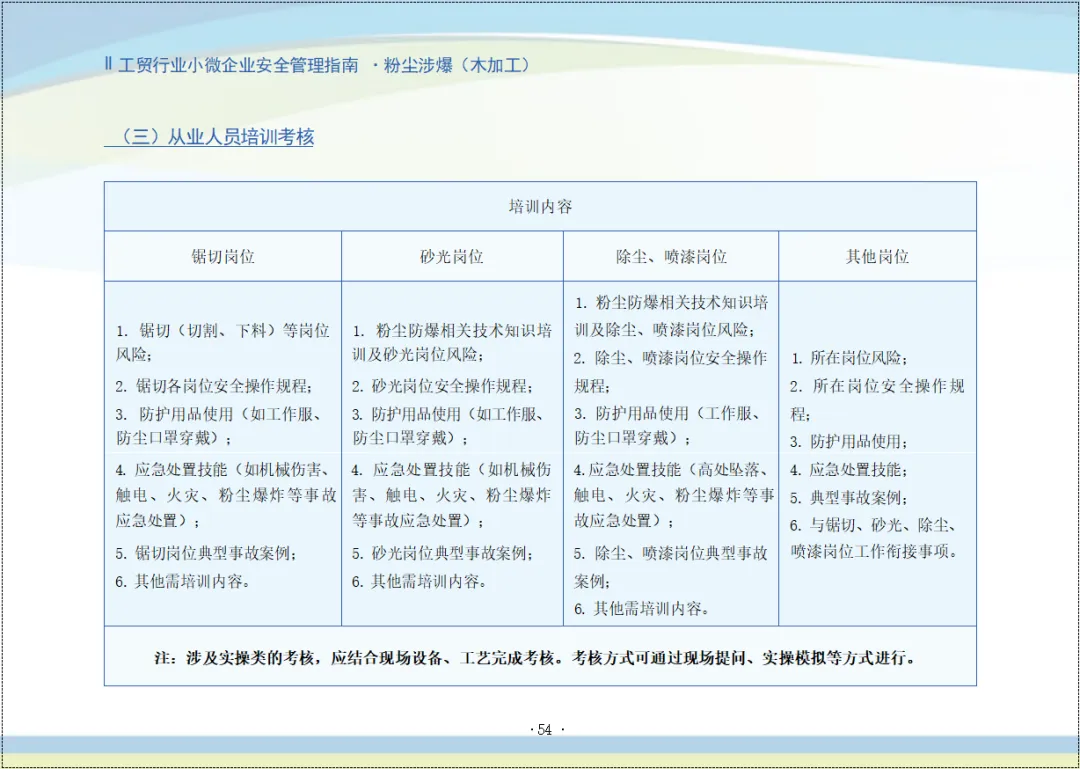Click the line 2. 砂光岗位安全操作规程
Image resolution: width=1080 pixels, height=769 pixels.
pyautogui.click(x=442, y=385)
